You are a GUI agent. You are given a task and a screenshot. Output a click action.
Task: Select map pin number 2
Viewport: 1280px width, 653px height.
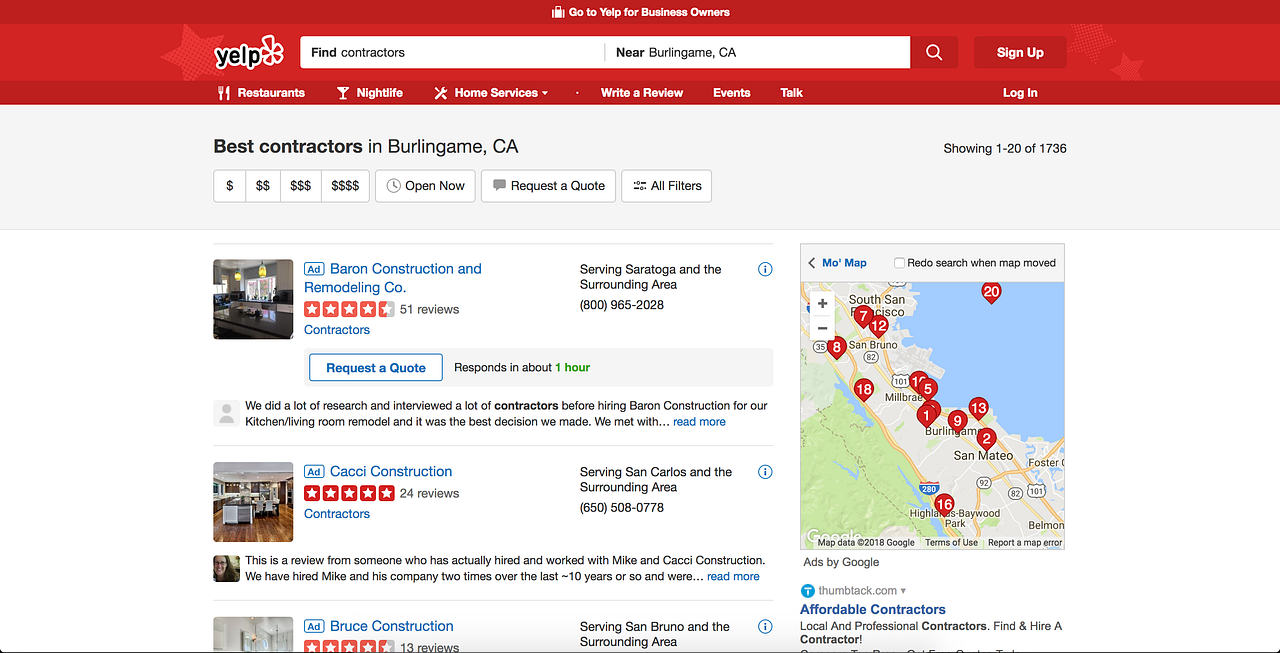[986, 439]
